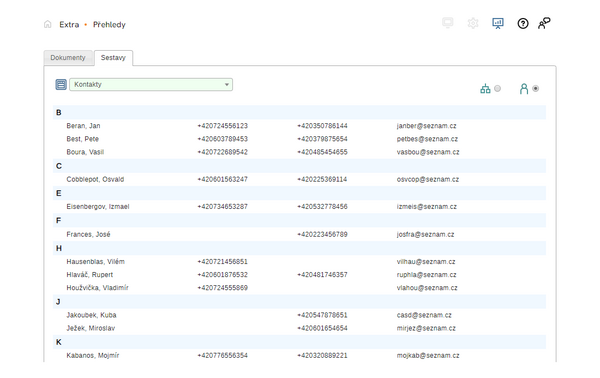Click the person view icon
This screenshot has height=378, width=600.
tap(524, 88)
